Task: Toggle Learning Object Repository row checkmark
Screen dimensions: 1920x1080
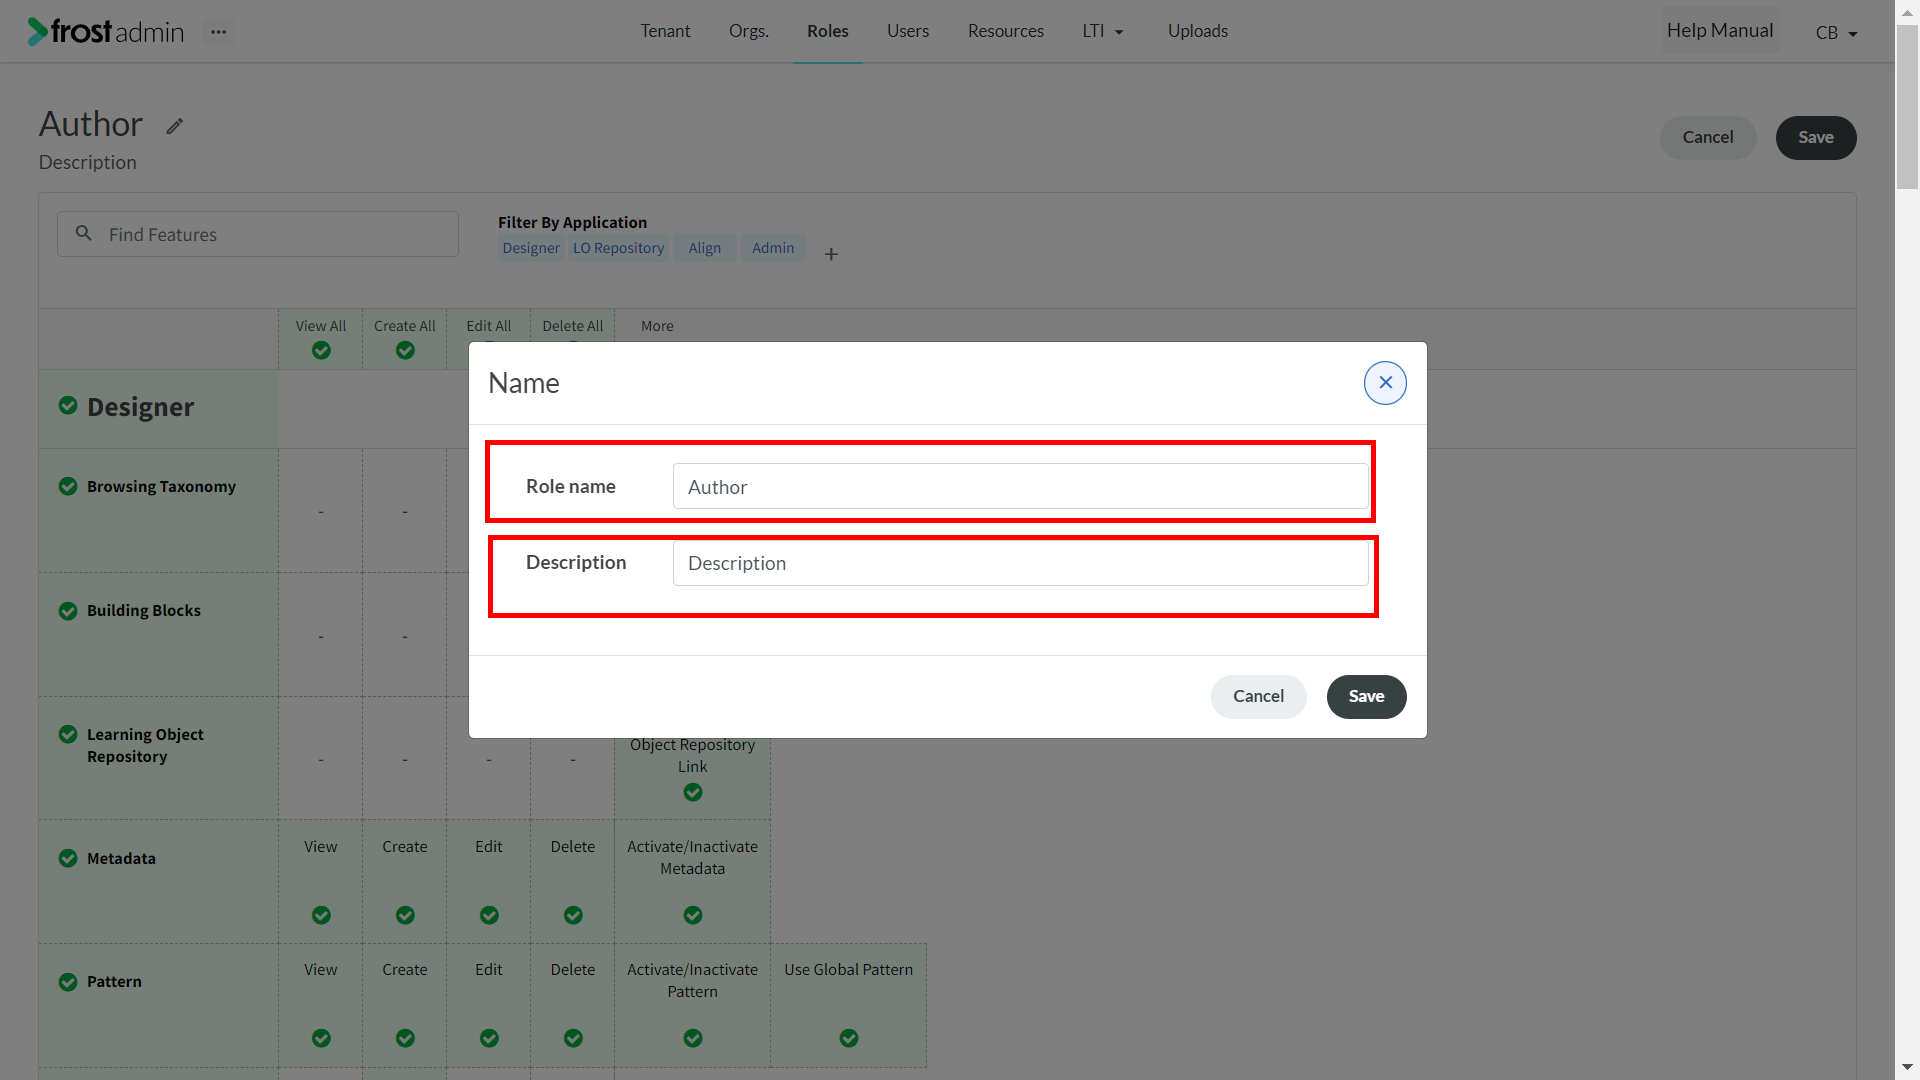Action: pyautogui.click(x=68, y=734)
